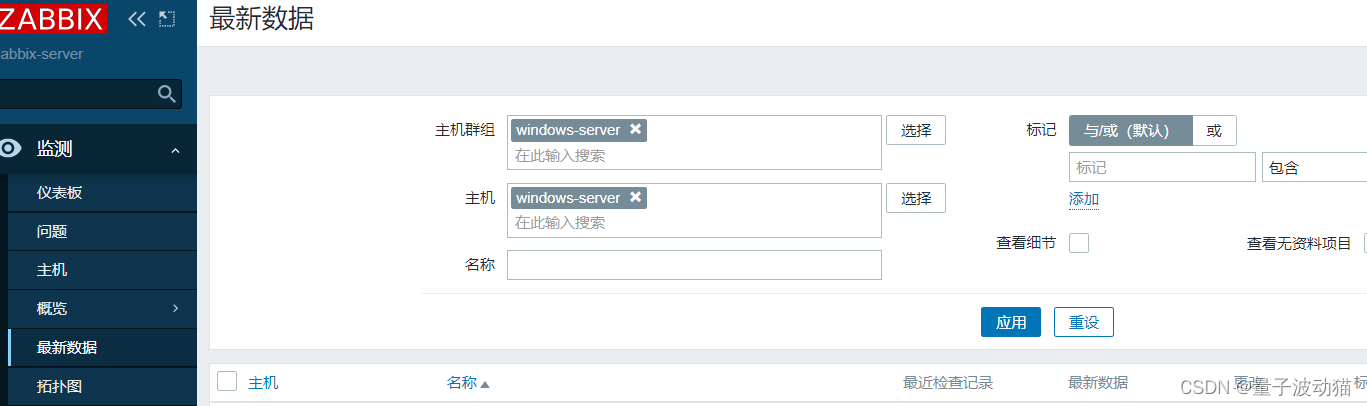Tick the select-all checkbox in table header

click(x=227, y=381)
